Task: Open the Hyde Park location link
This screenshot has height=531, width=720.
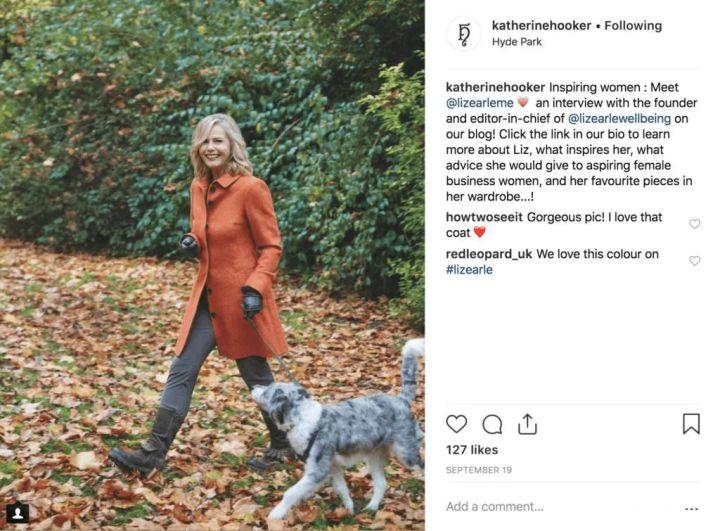Action: coord(515,42)
